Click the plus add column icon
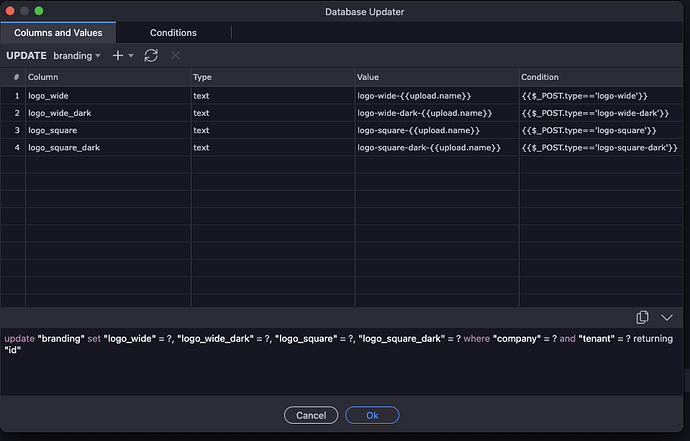The image size is (690, 441). click(117, 55)
